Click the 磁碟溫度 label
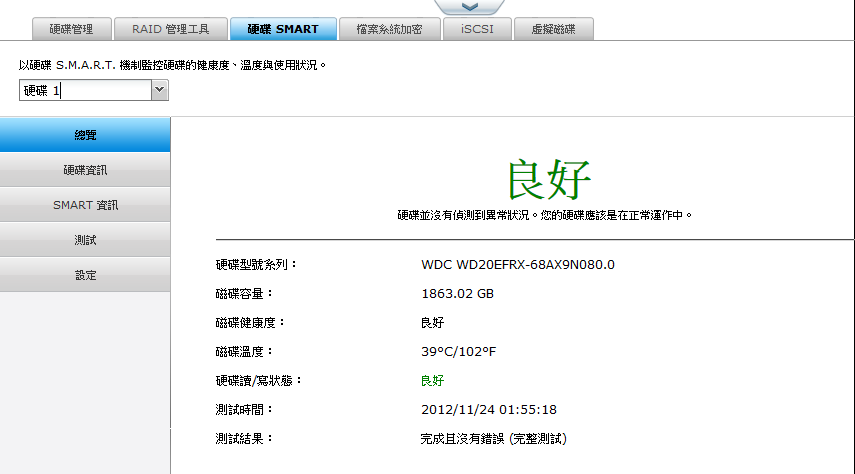855x474 pixels. (244, 351)
